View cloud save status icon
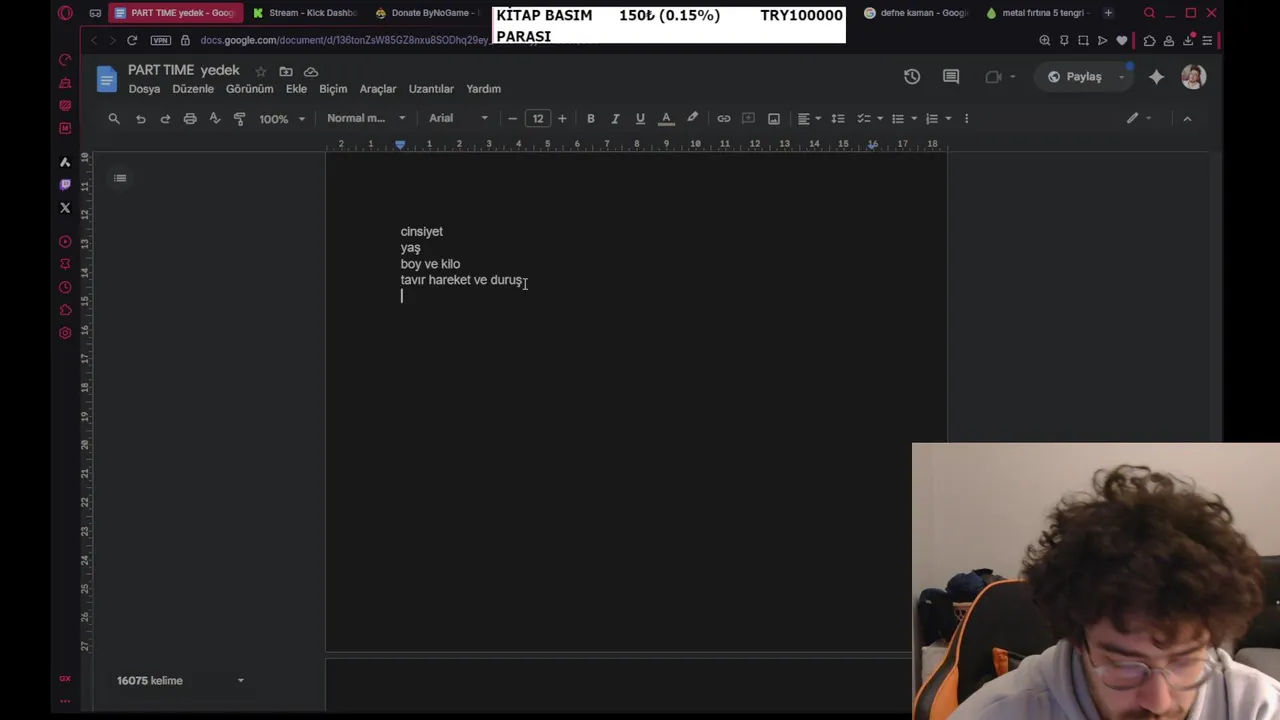The image size is (1280, 720). coord(311,71)
